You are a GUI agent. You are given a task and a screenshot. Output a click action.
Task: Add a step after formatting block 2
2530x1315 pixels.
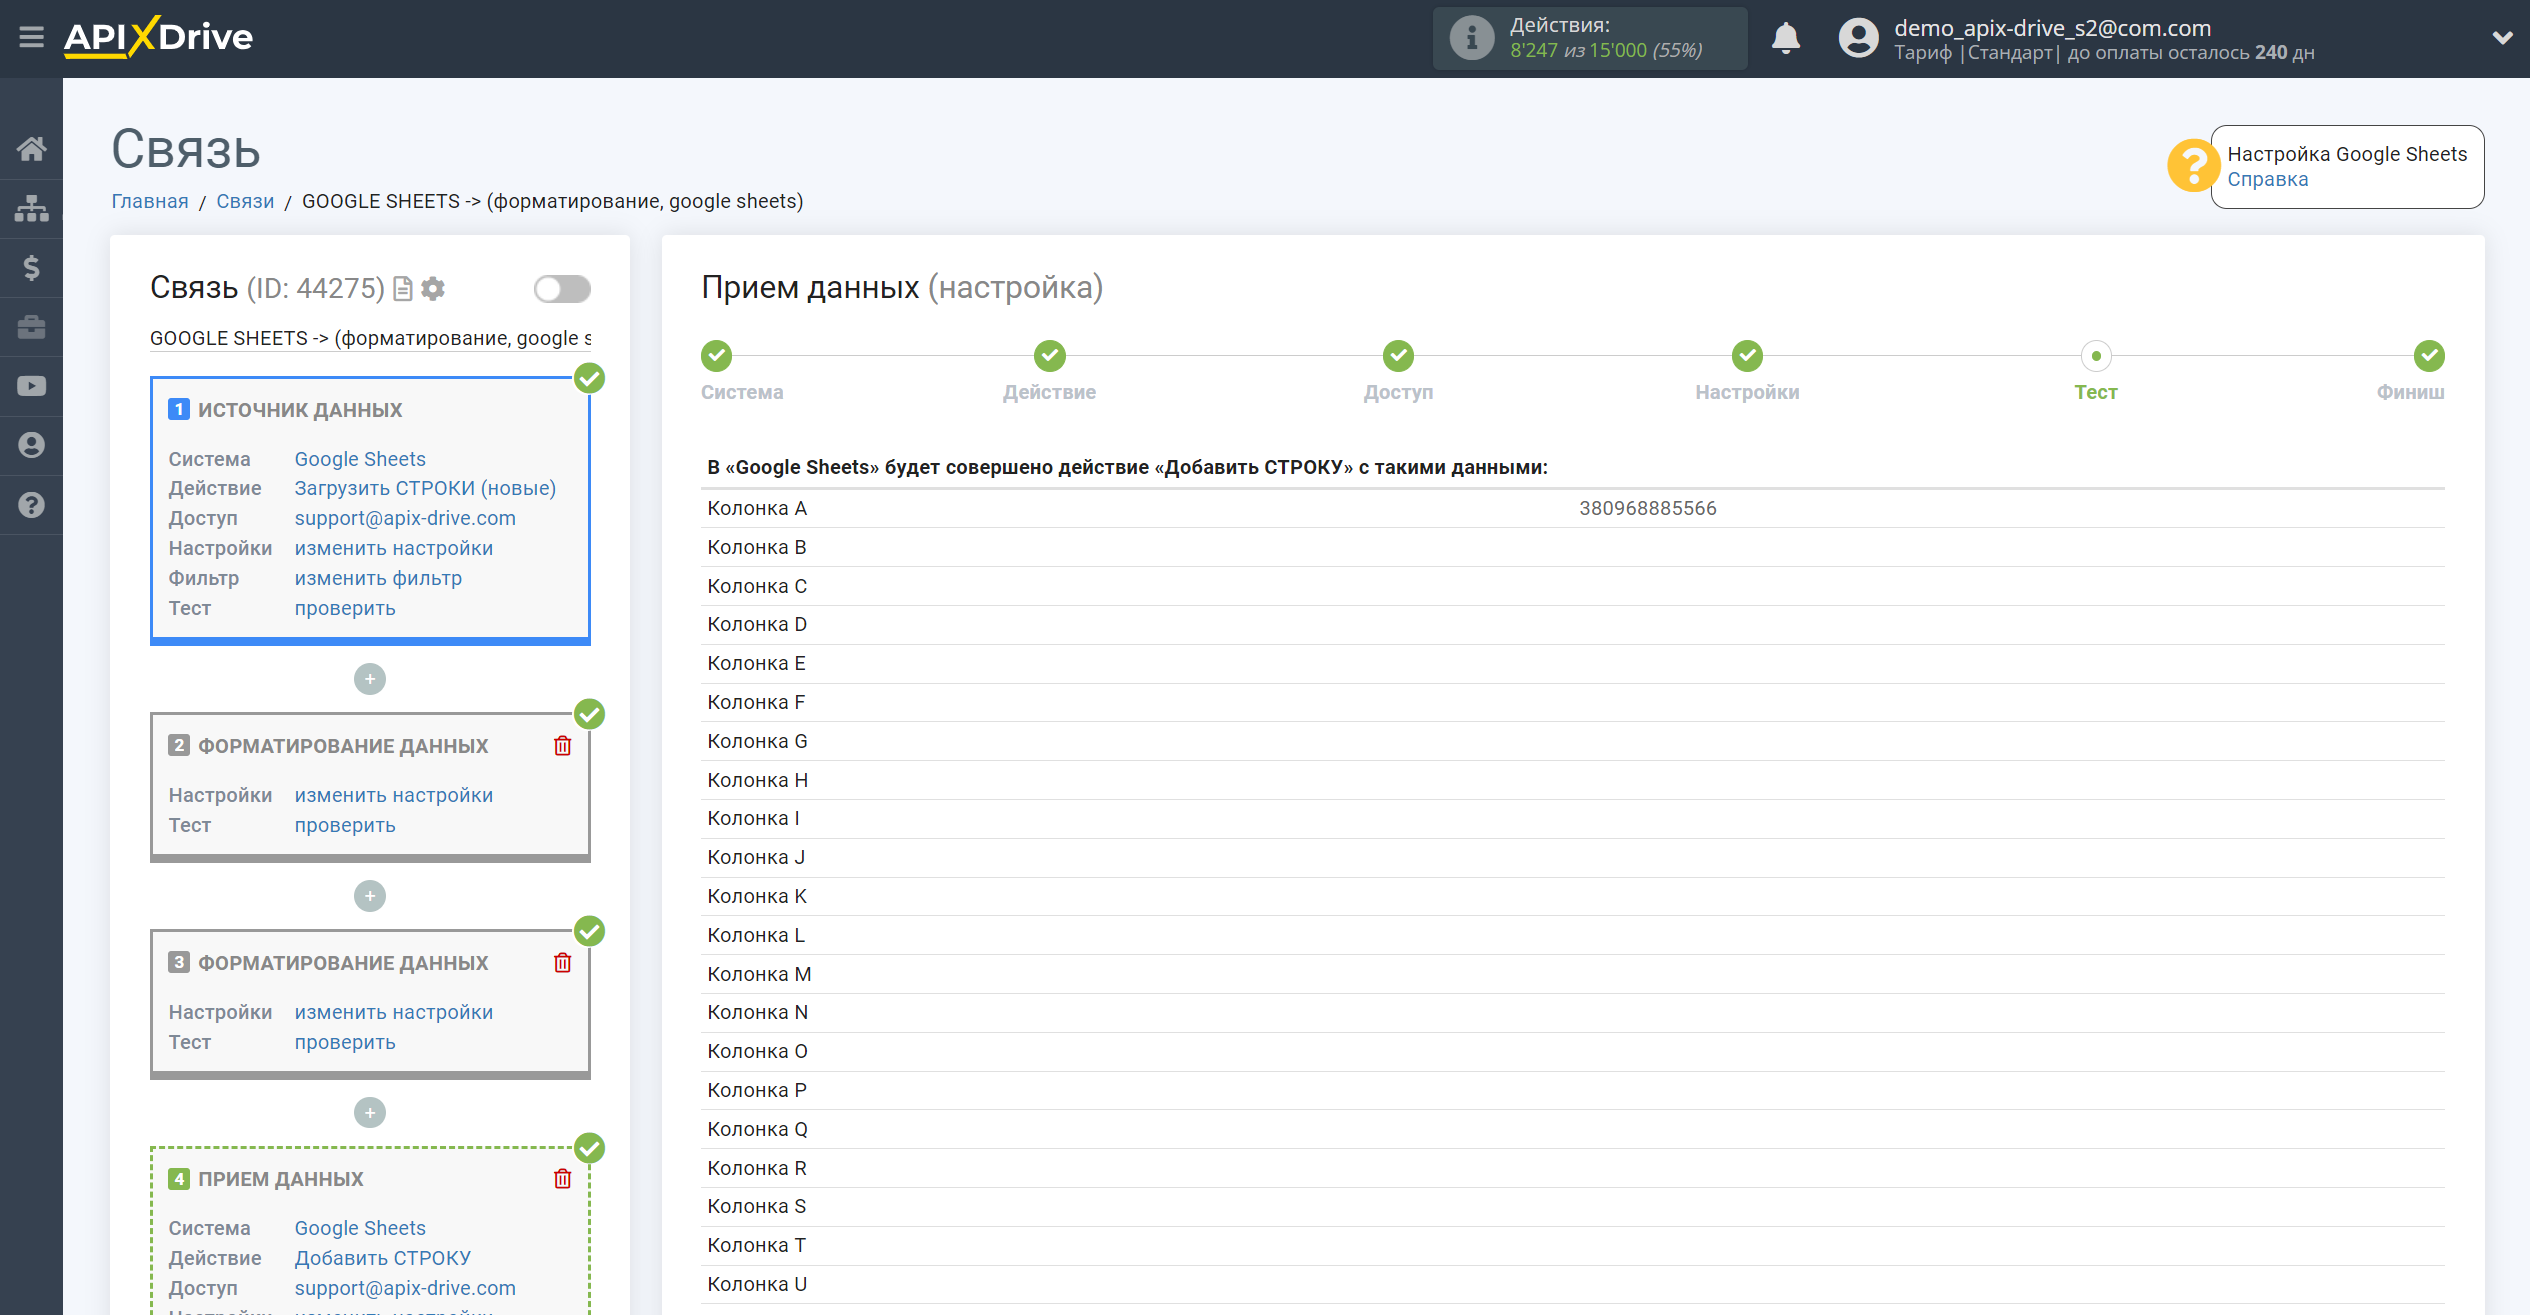[370, 896]
